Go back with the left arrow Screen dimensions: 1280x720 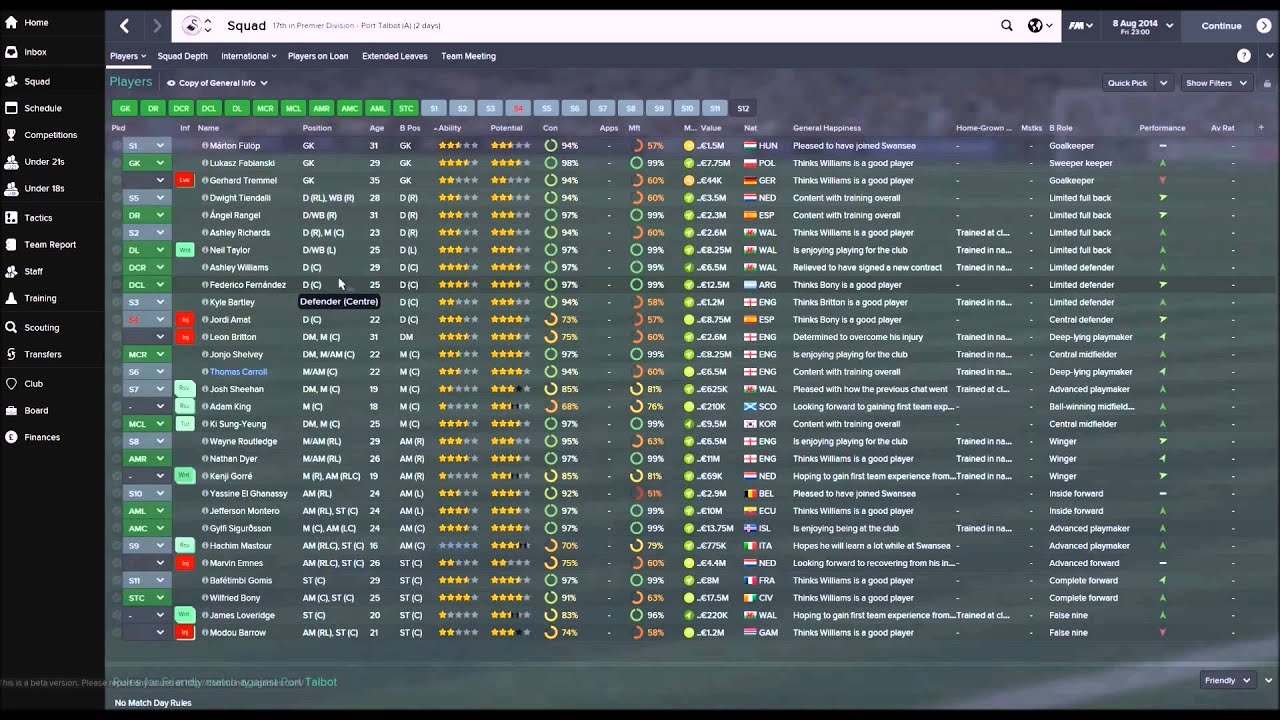pos(124,26)
